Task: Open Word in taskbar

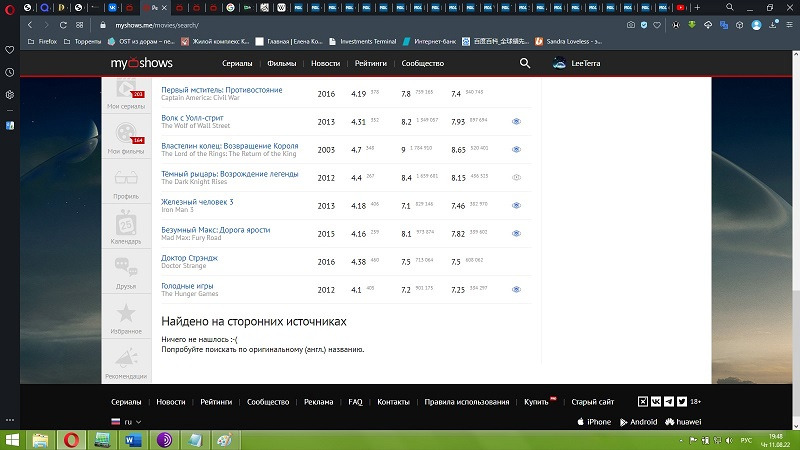Action: pos(133,440)
